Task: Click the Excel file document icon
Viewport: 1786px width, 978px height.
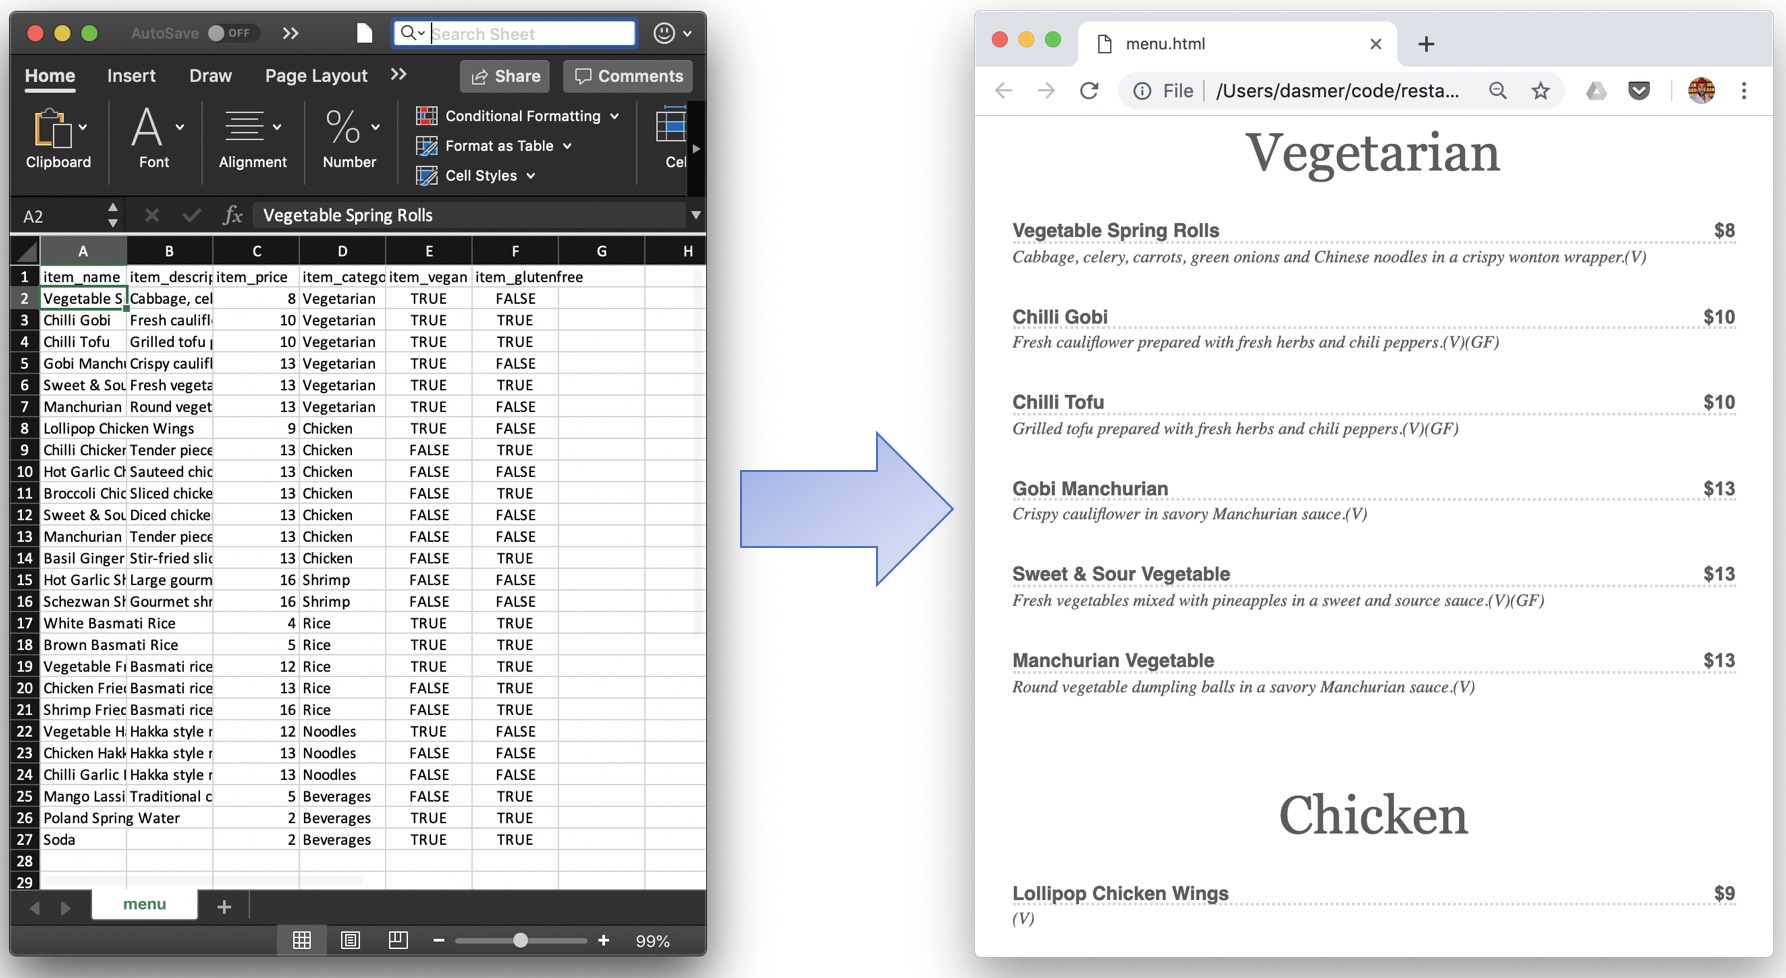Action: pyautogui.click(x=364, y=33)
